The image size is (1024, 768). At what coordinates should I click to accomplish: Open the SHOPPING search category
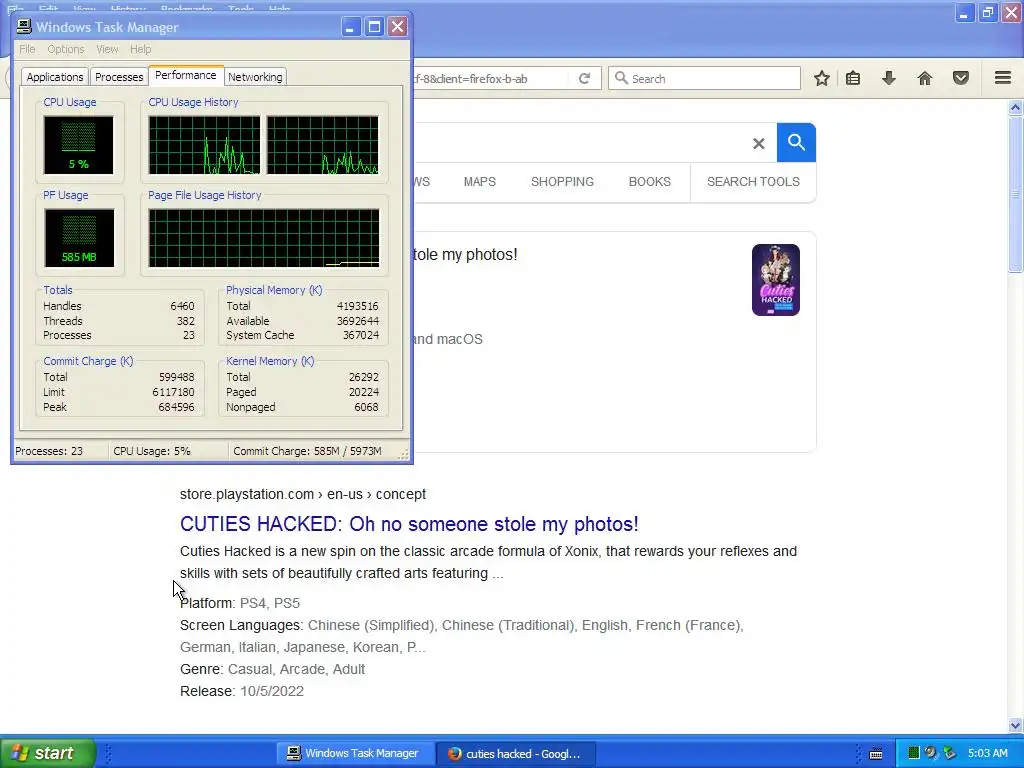point(562,182)
